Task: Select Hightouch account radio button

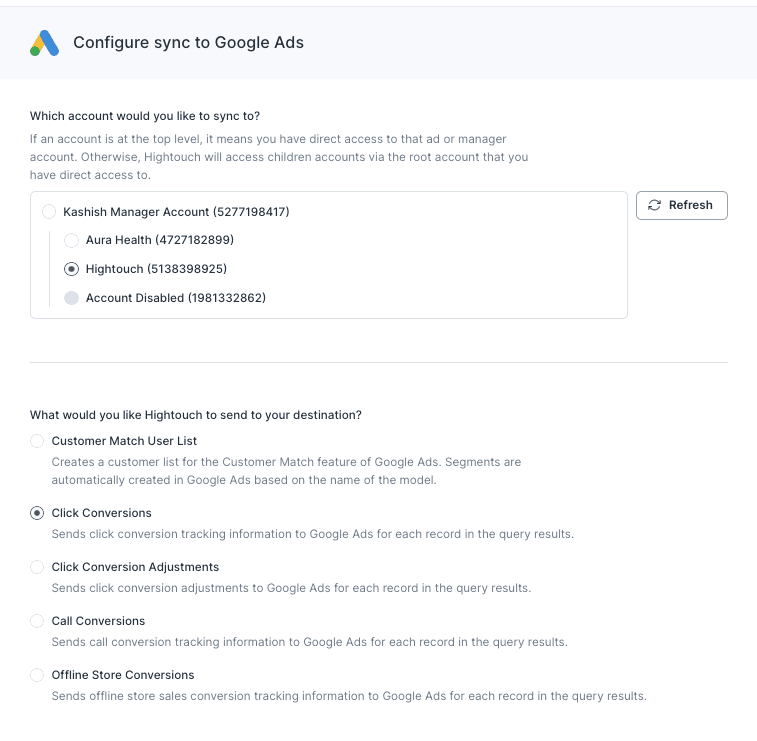Action: [71, 269]
